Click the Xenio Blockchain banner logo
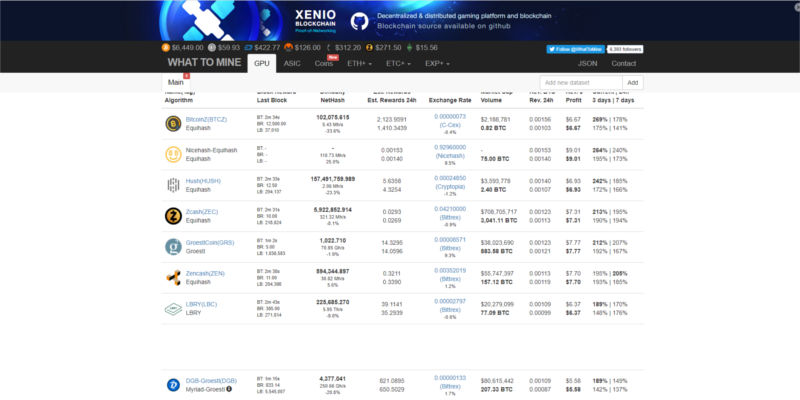The width and height of the screenshot is (800, 400). point(316,20)
